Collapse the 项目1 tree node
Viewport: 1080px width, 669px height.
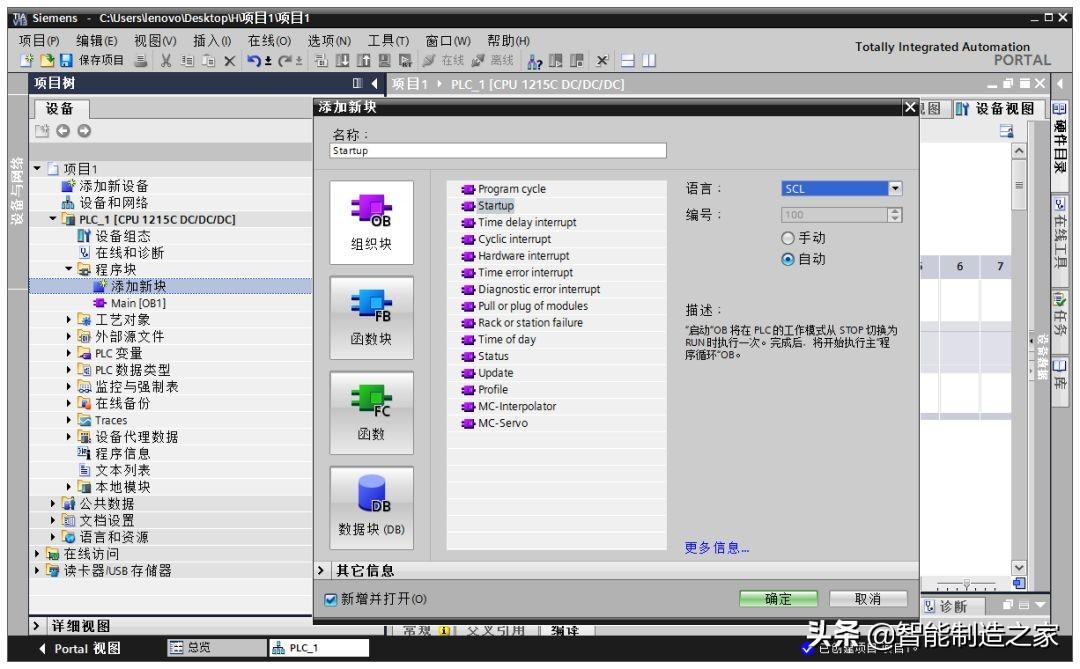pos(38,168)
